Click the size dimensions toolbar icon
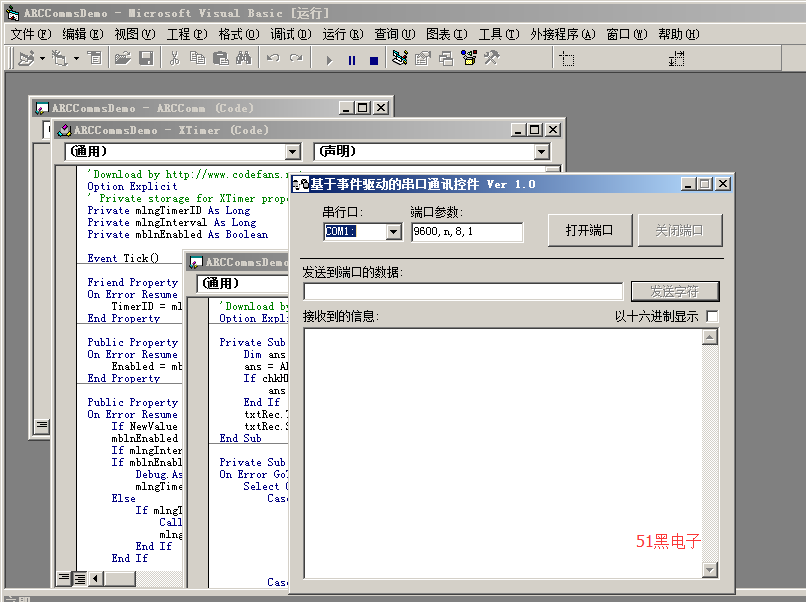The image size is (806, 602). 676,59
